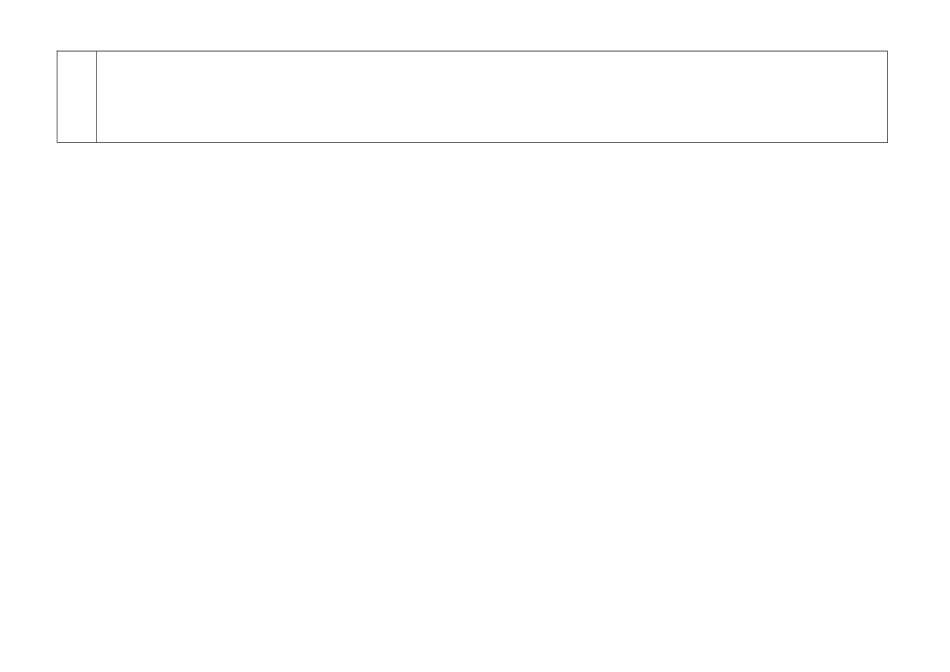Click inside the narrow left table cell
The image size is (950, 672).
point(77,97)
